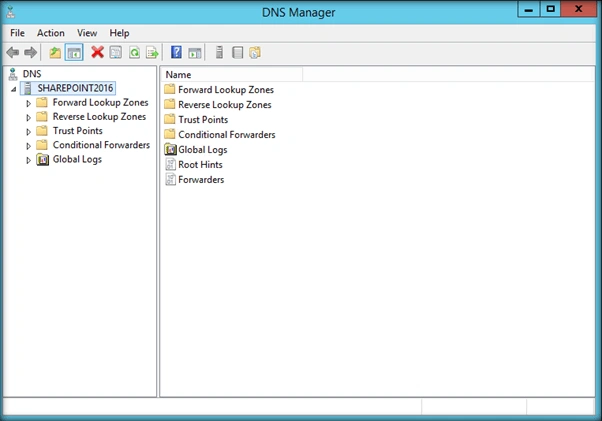Collapse the SHAREPOINT2016 server node

coord(13,89)
